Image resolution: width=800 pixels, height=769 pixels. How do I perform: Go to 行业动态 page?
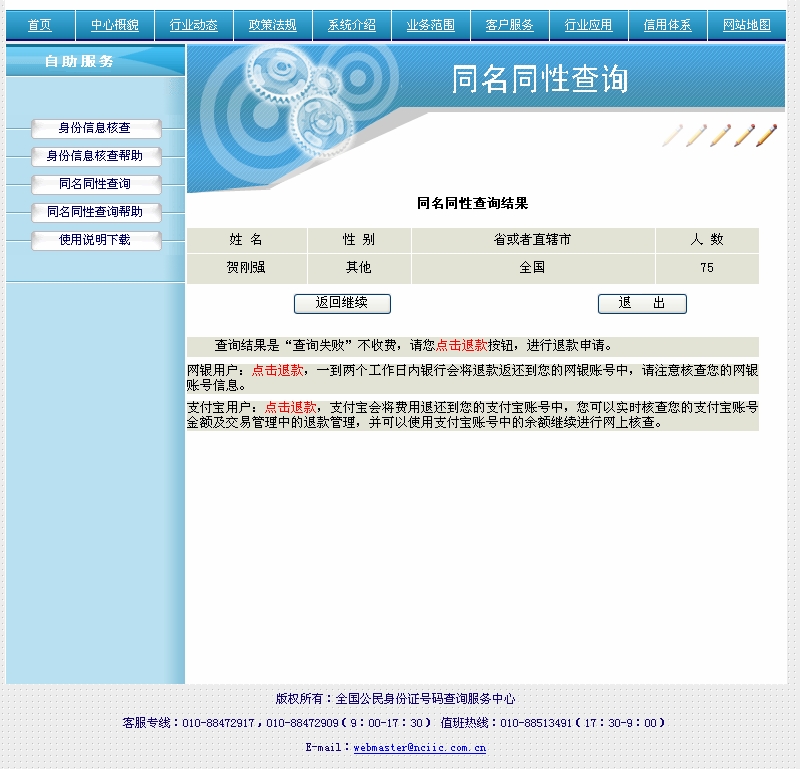click(194, 24)
